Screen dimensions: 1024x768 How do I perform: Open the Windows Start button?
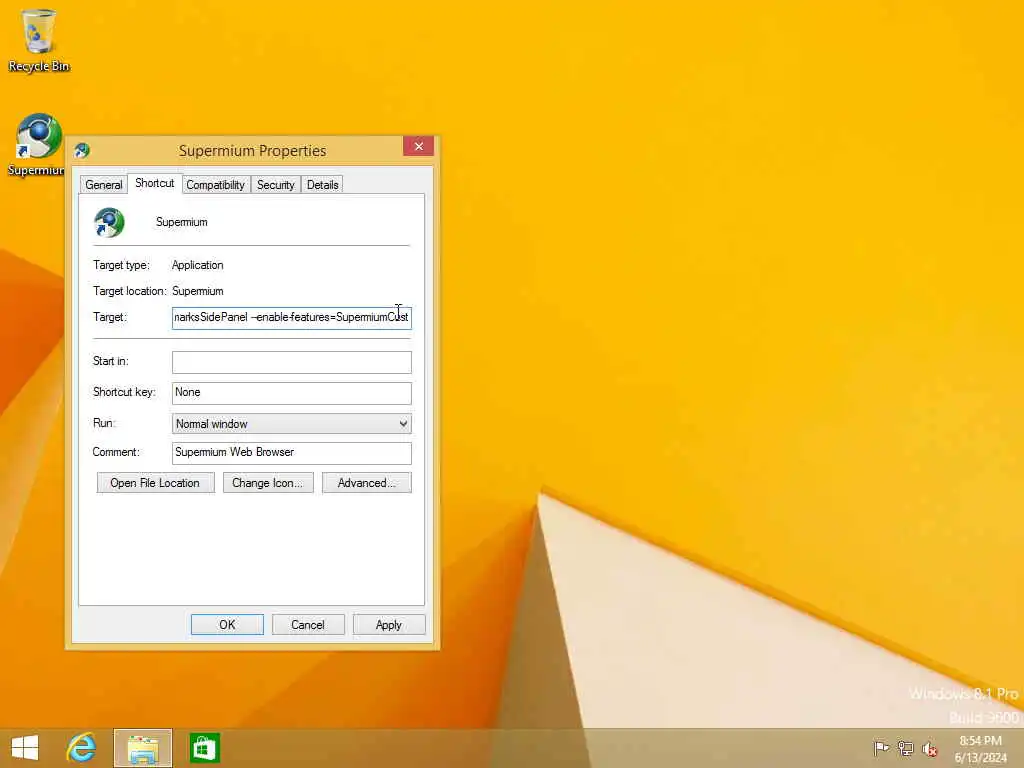tap(25, 748)
